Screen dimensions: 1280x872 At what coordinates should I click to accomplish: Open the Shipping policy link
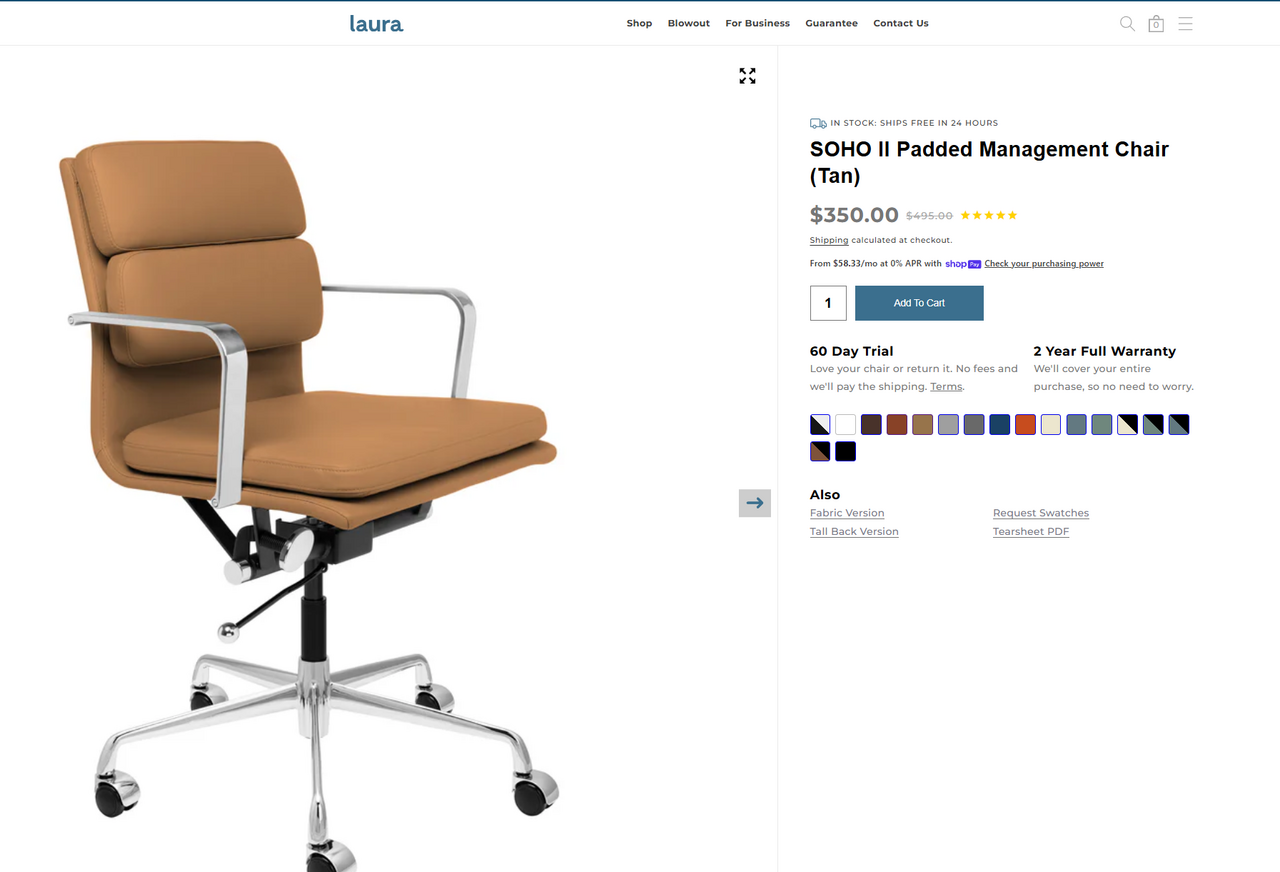[x=829, y=240]
